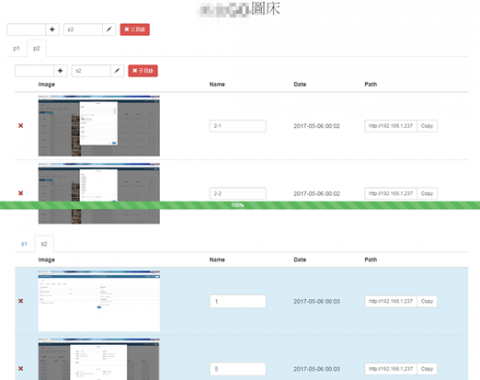480x380 pixels.
Task: Click the path field in the row named 5
Action: (391, 369)
